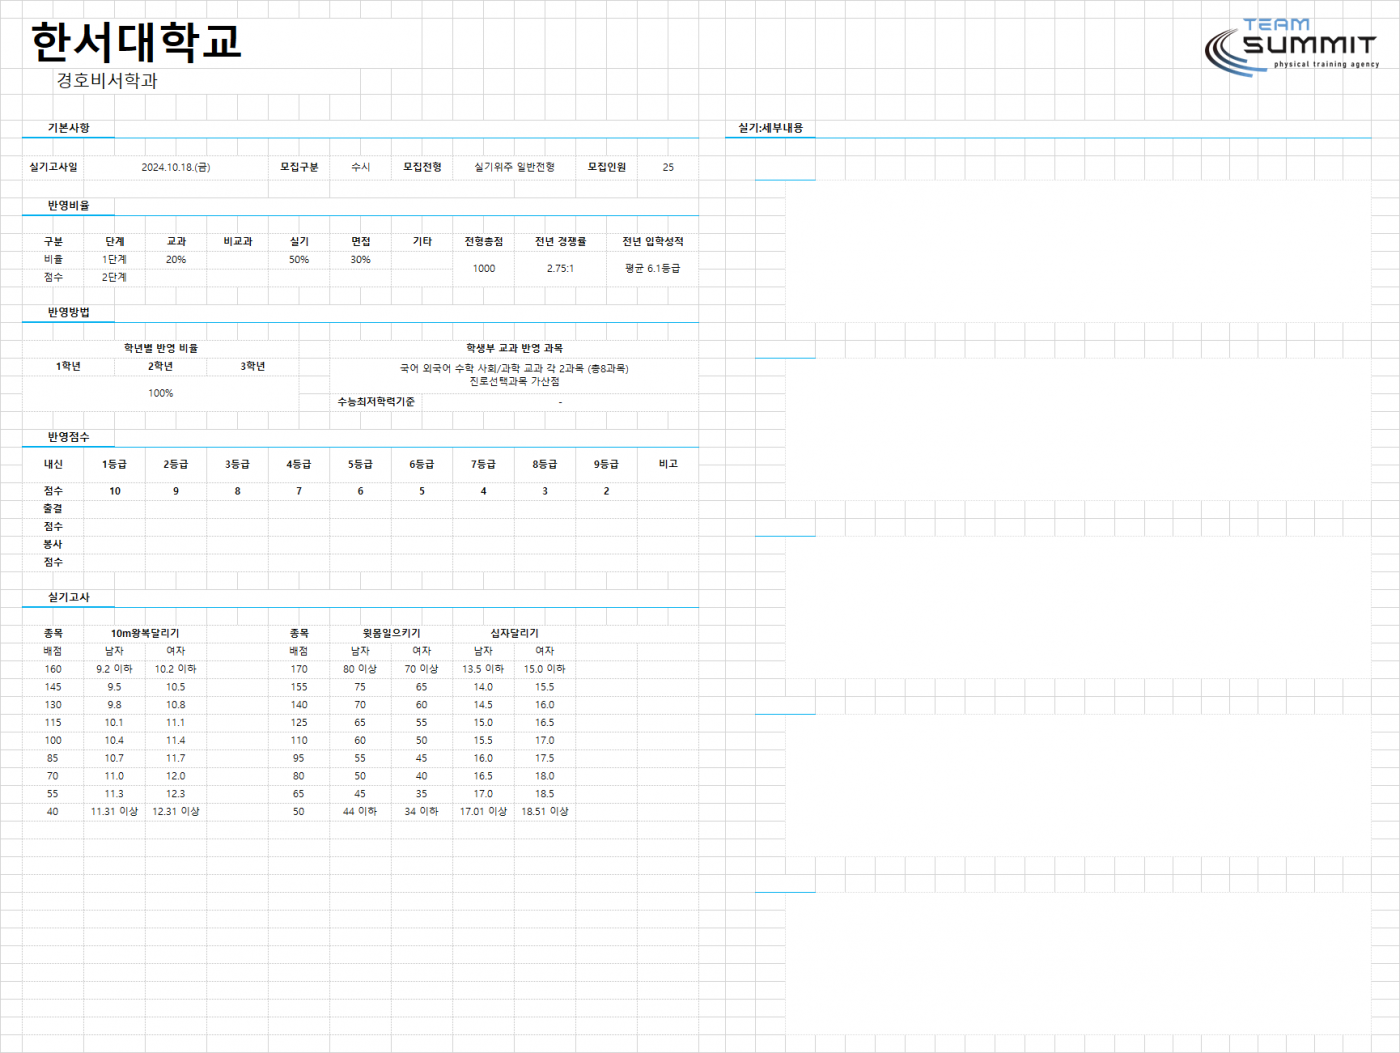Select the 전형총점 1000 cell
1400x1053 pixels.
tap(484, 268)
